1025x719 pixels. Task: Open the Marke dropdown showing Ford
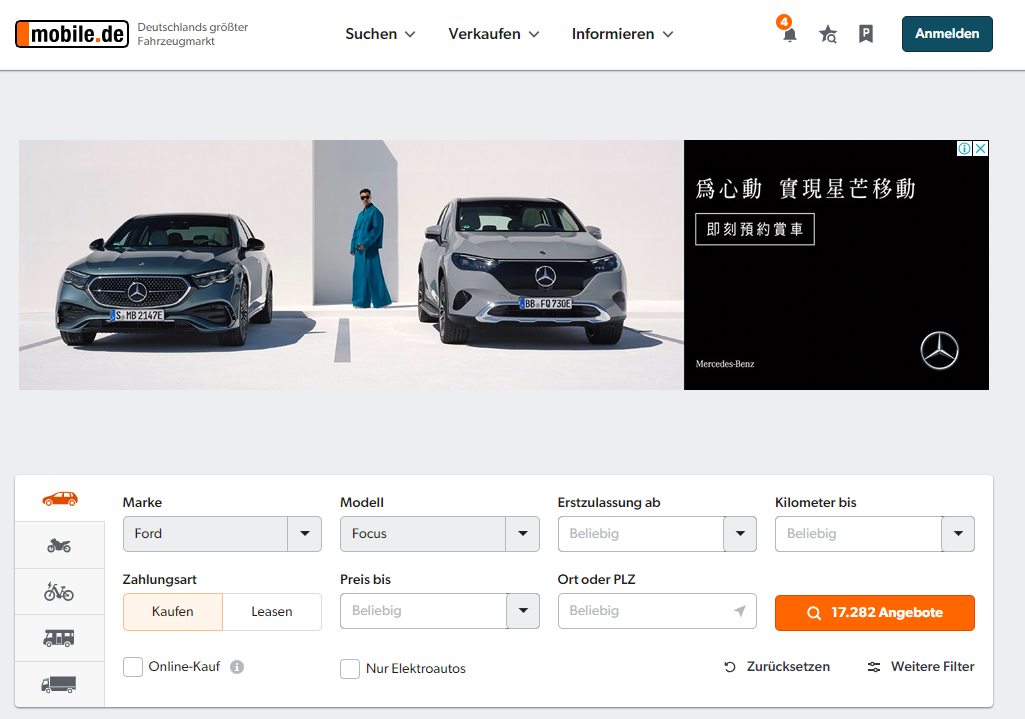[x=222, y=534]
